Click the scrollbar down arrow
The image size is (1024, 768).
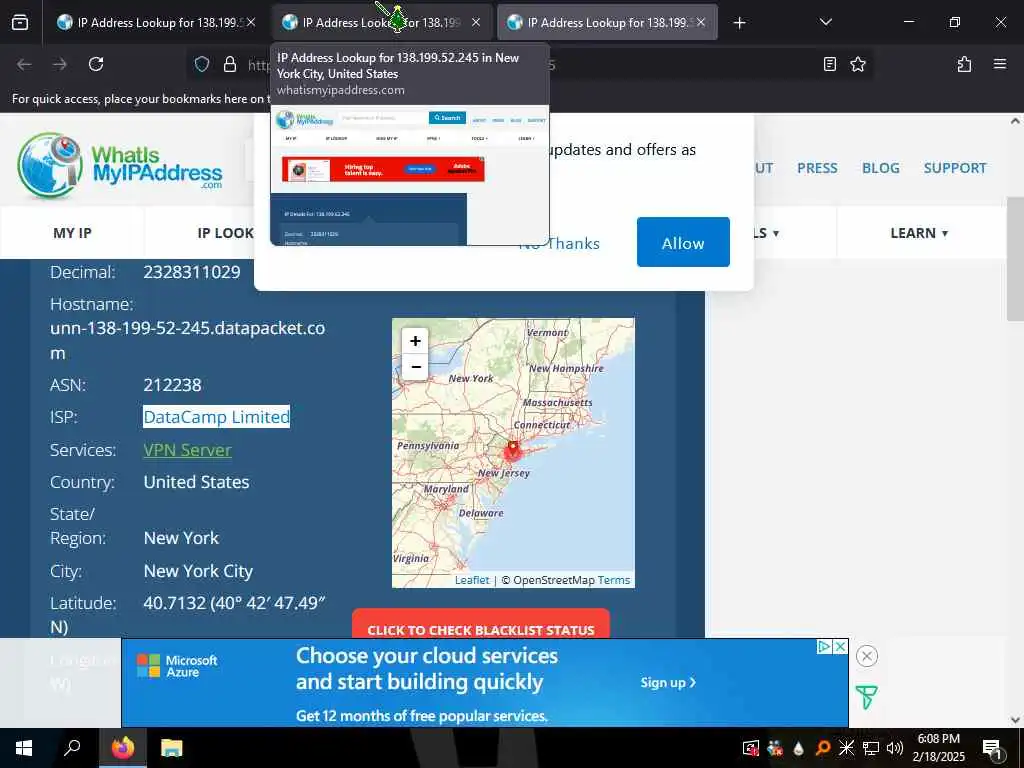(x=1015, y=720)
